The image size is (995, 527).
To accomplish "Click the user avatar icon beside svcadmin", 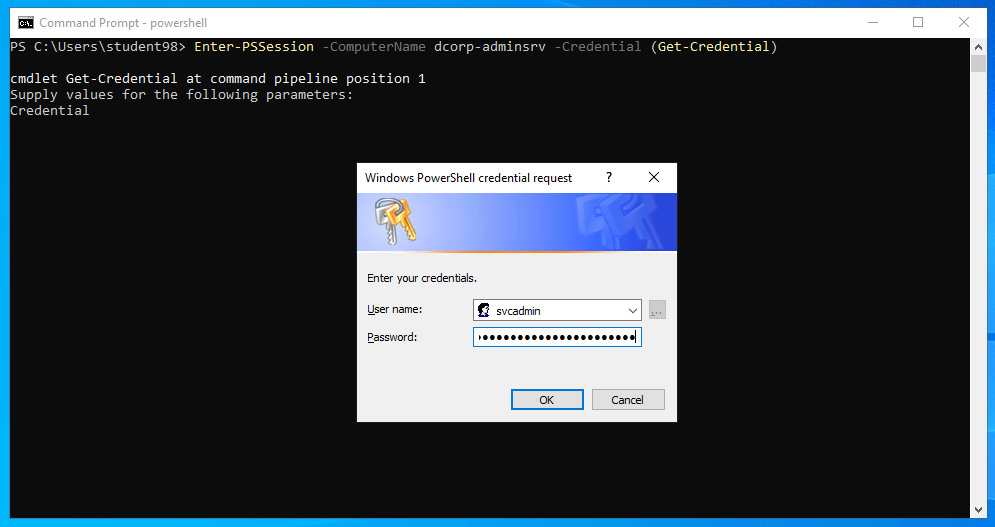I will pyautogui.click(x=484, y=311).
